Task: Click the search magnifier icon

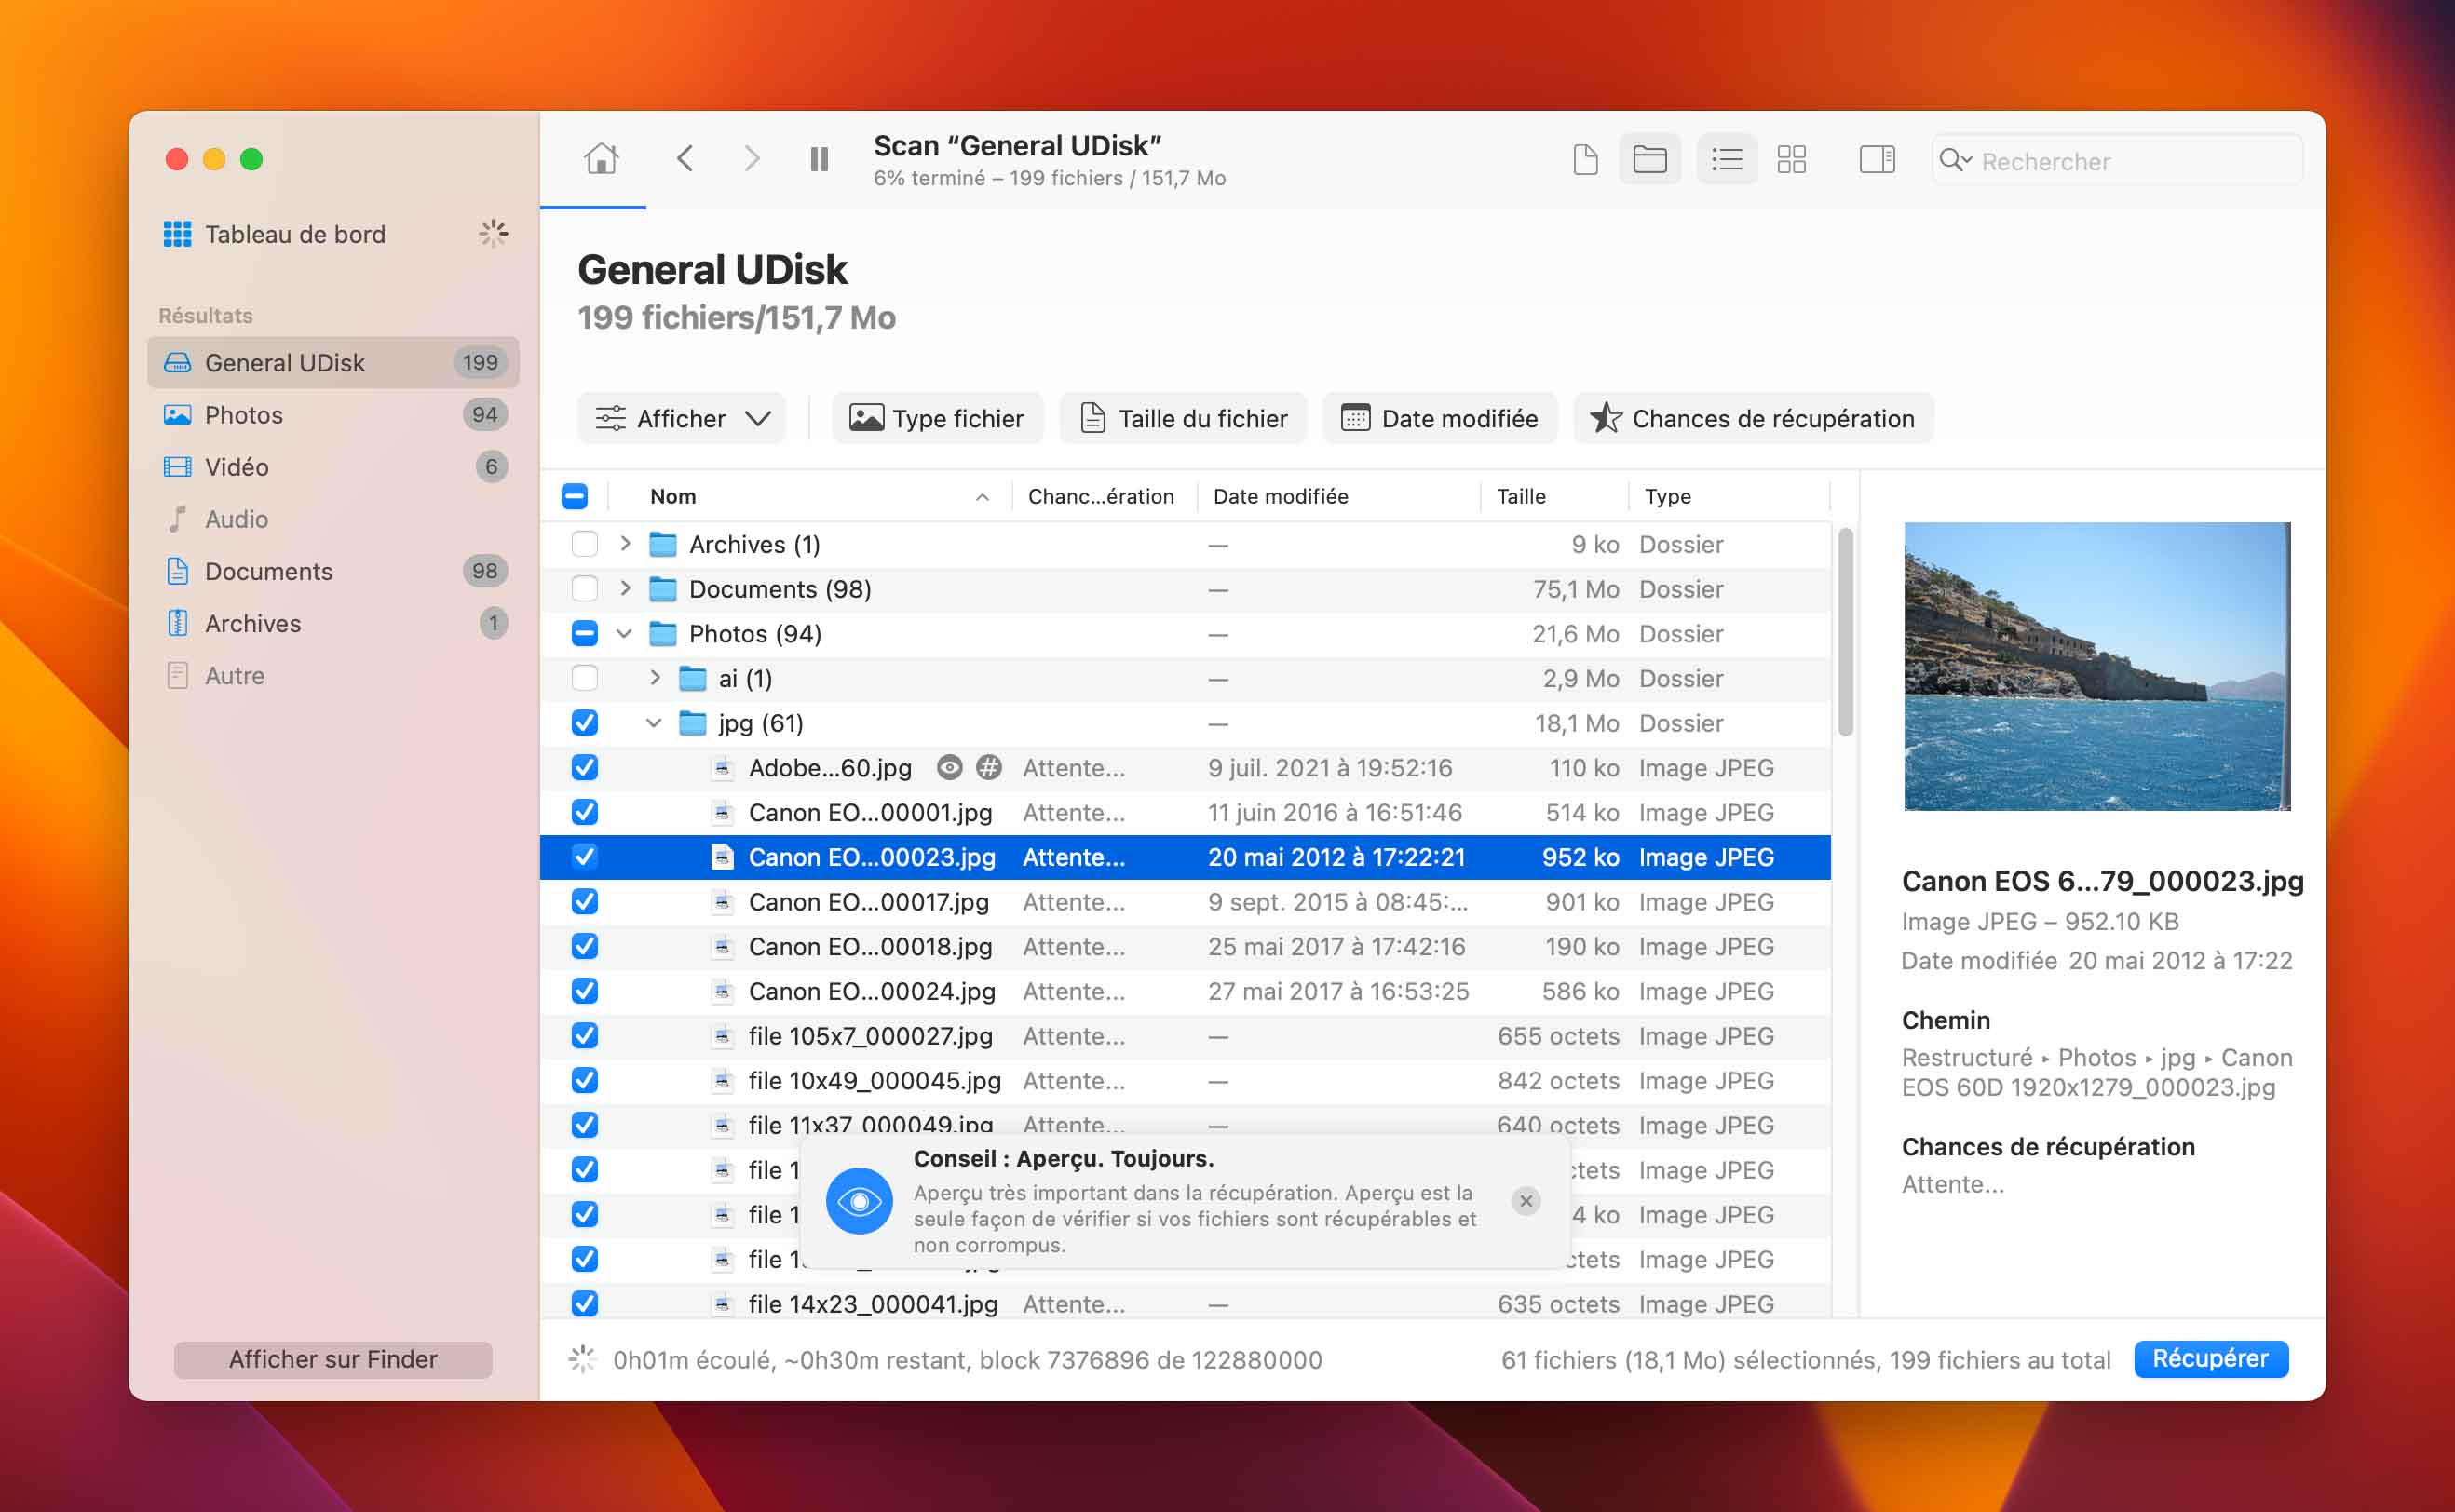Action: 1954,160
